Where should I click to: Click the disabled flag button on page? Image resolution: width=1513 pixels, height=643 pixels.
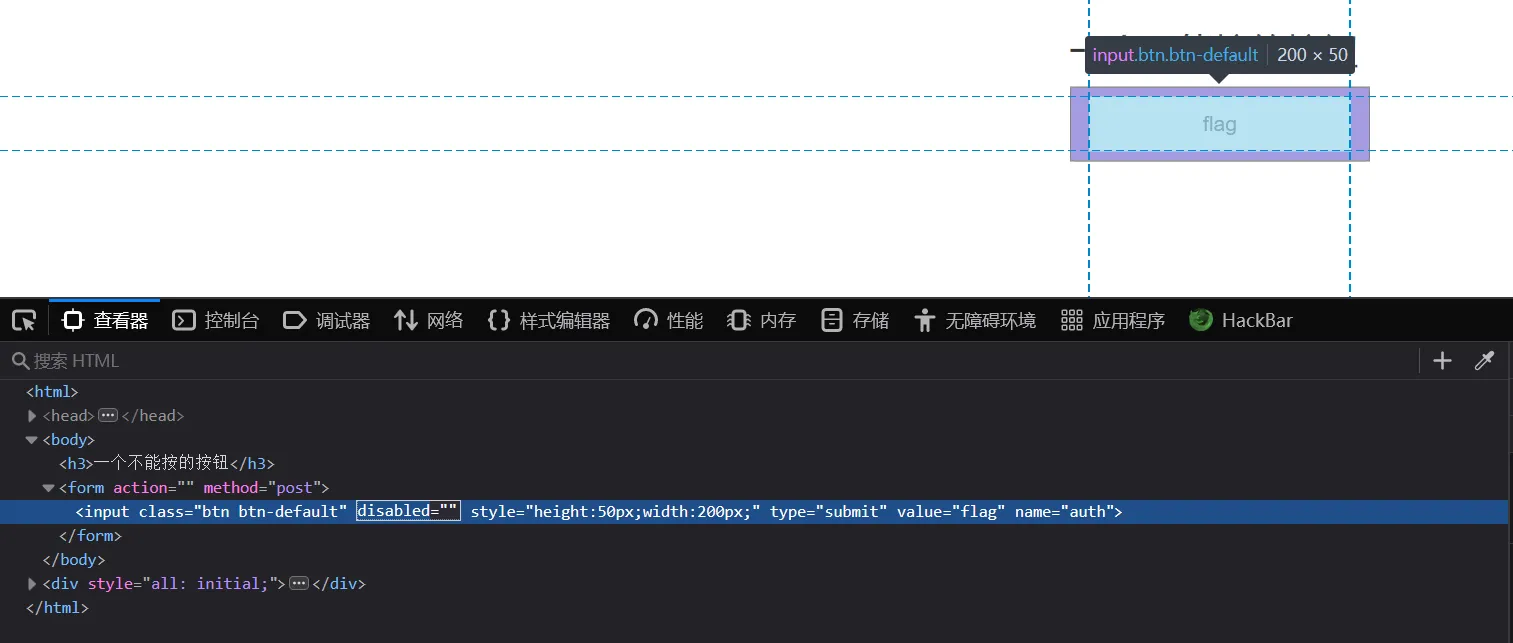tap(1219, 124)
